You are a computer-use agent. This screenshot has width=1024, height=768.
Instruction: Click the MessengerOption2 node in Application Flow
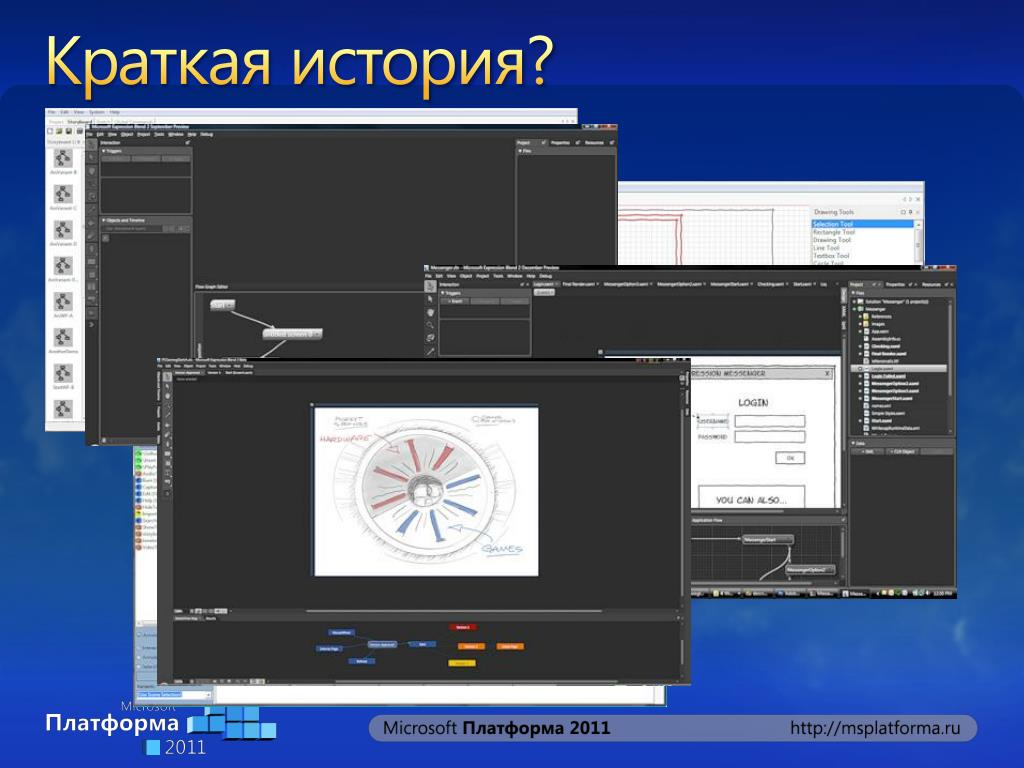tap(810, 570)
